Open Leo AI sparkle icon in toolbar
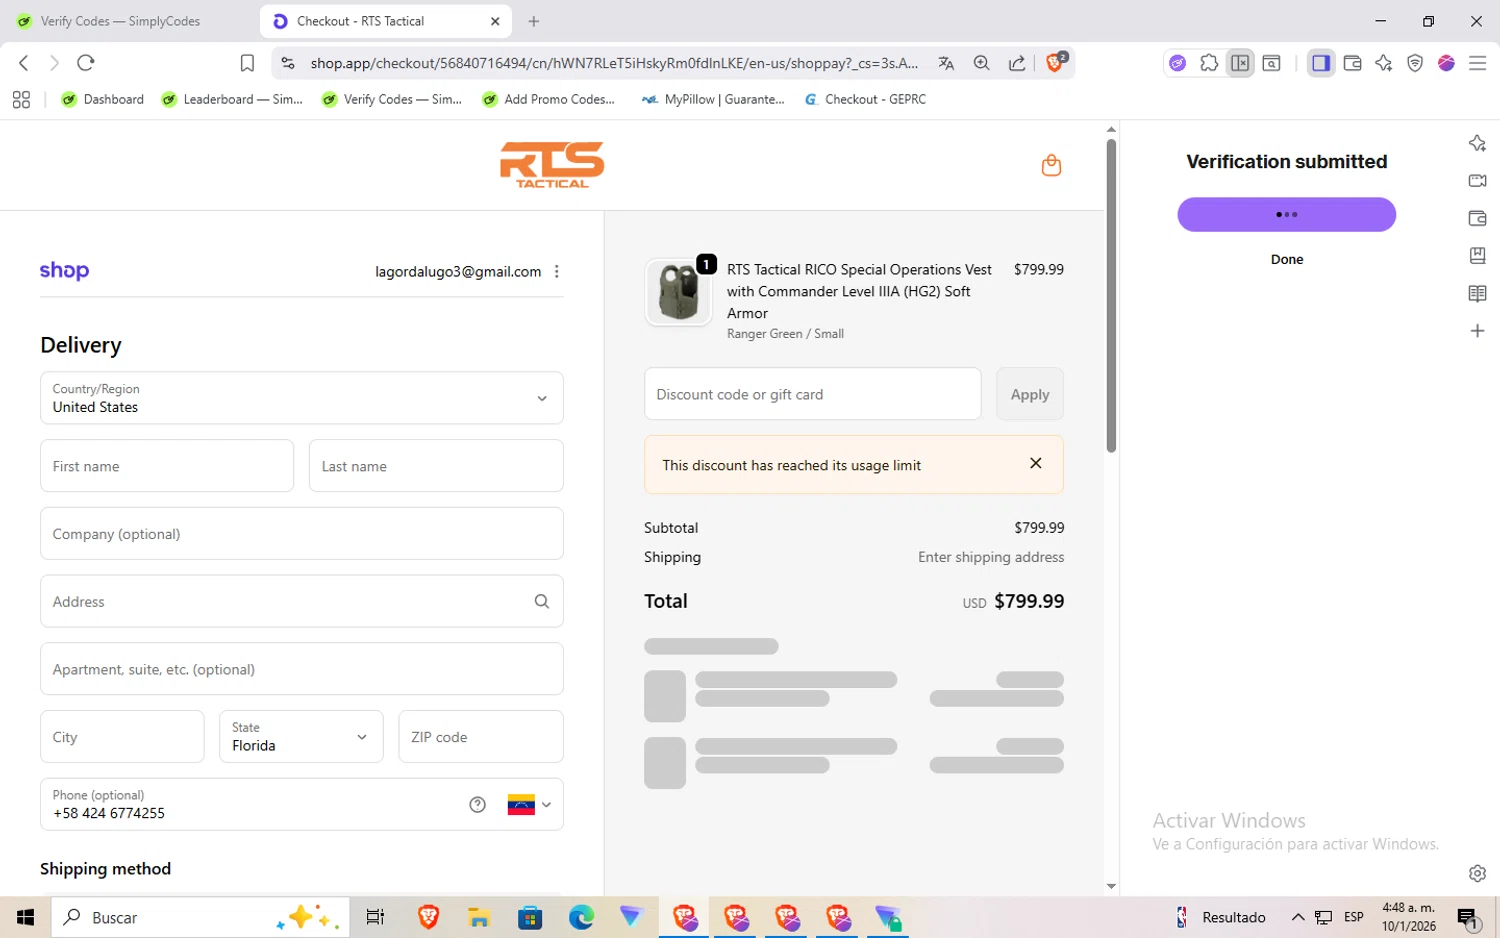This screenshot has height=938, width=1500. pyautogui.click(x=1384, y=63)
